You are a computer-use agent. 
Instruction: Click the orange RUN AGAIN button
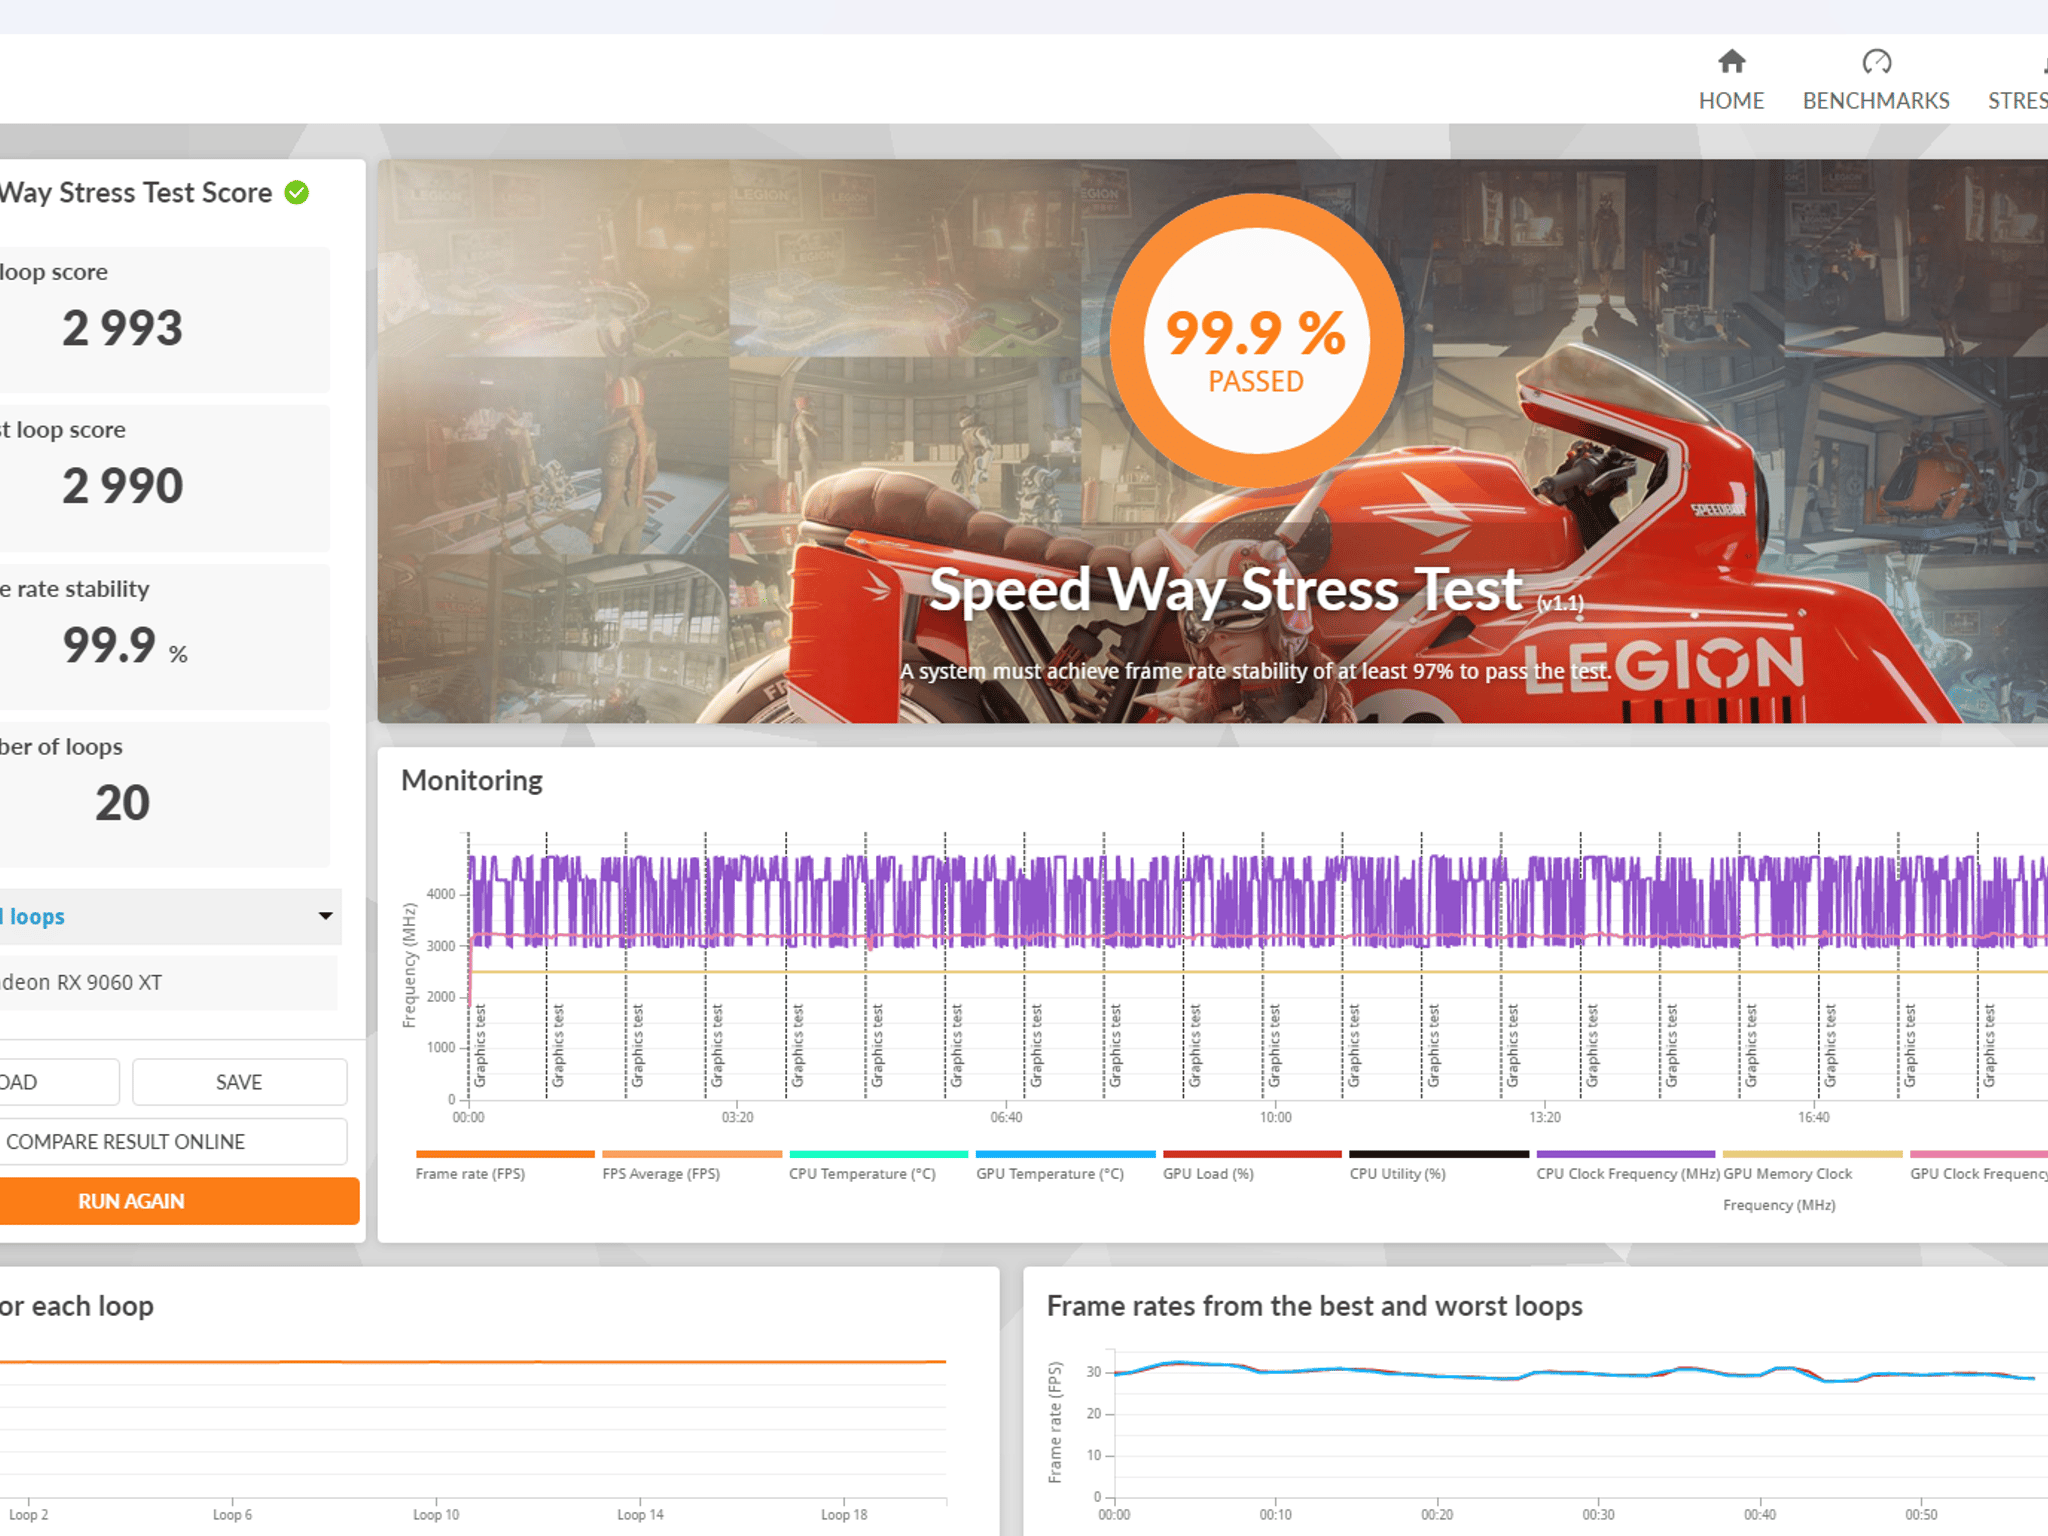pos(178,1201)
